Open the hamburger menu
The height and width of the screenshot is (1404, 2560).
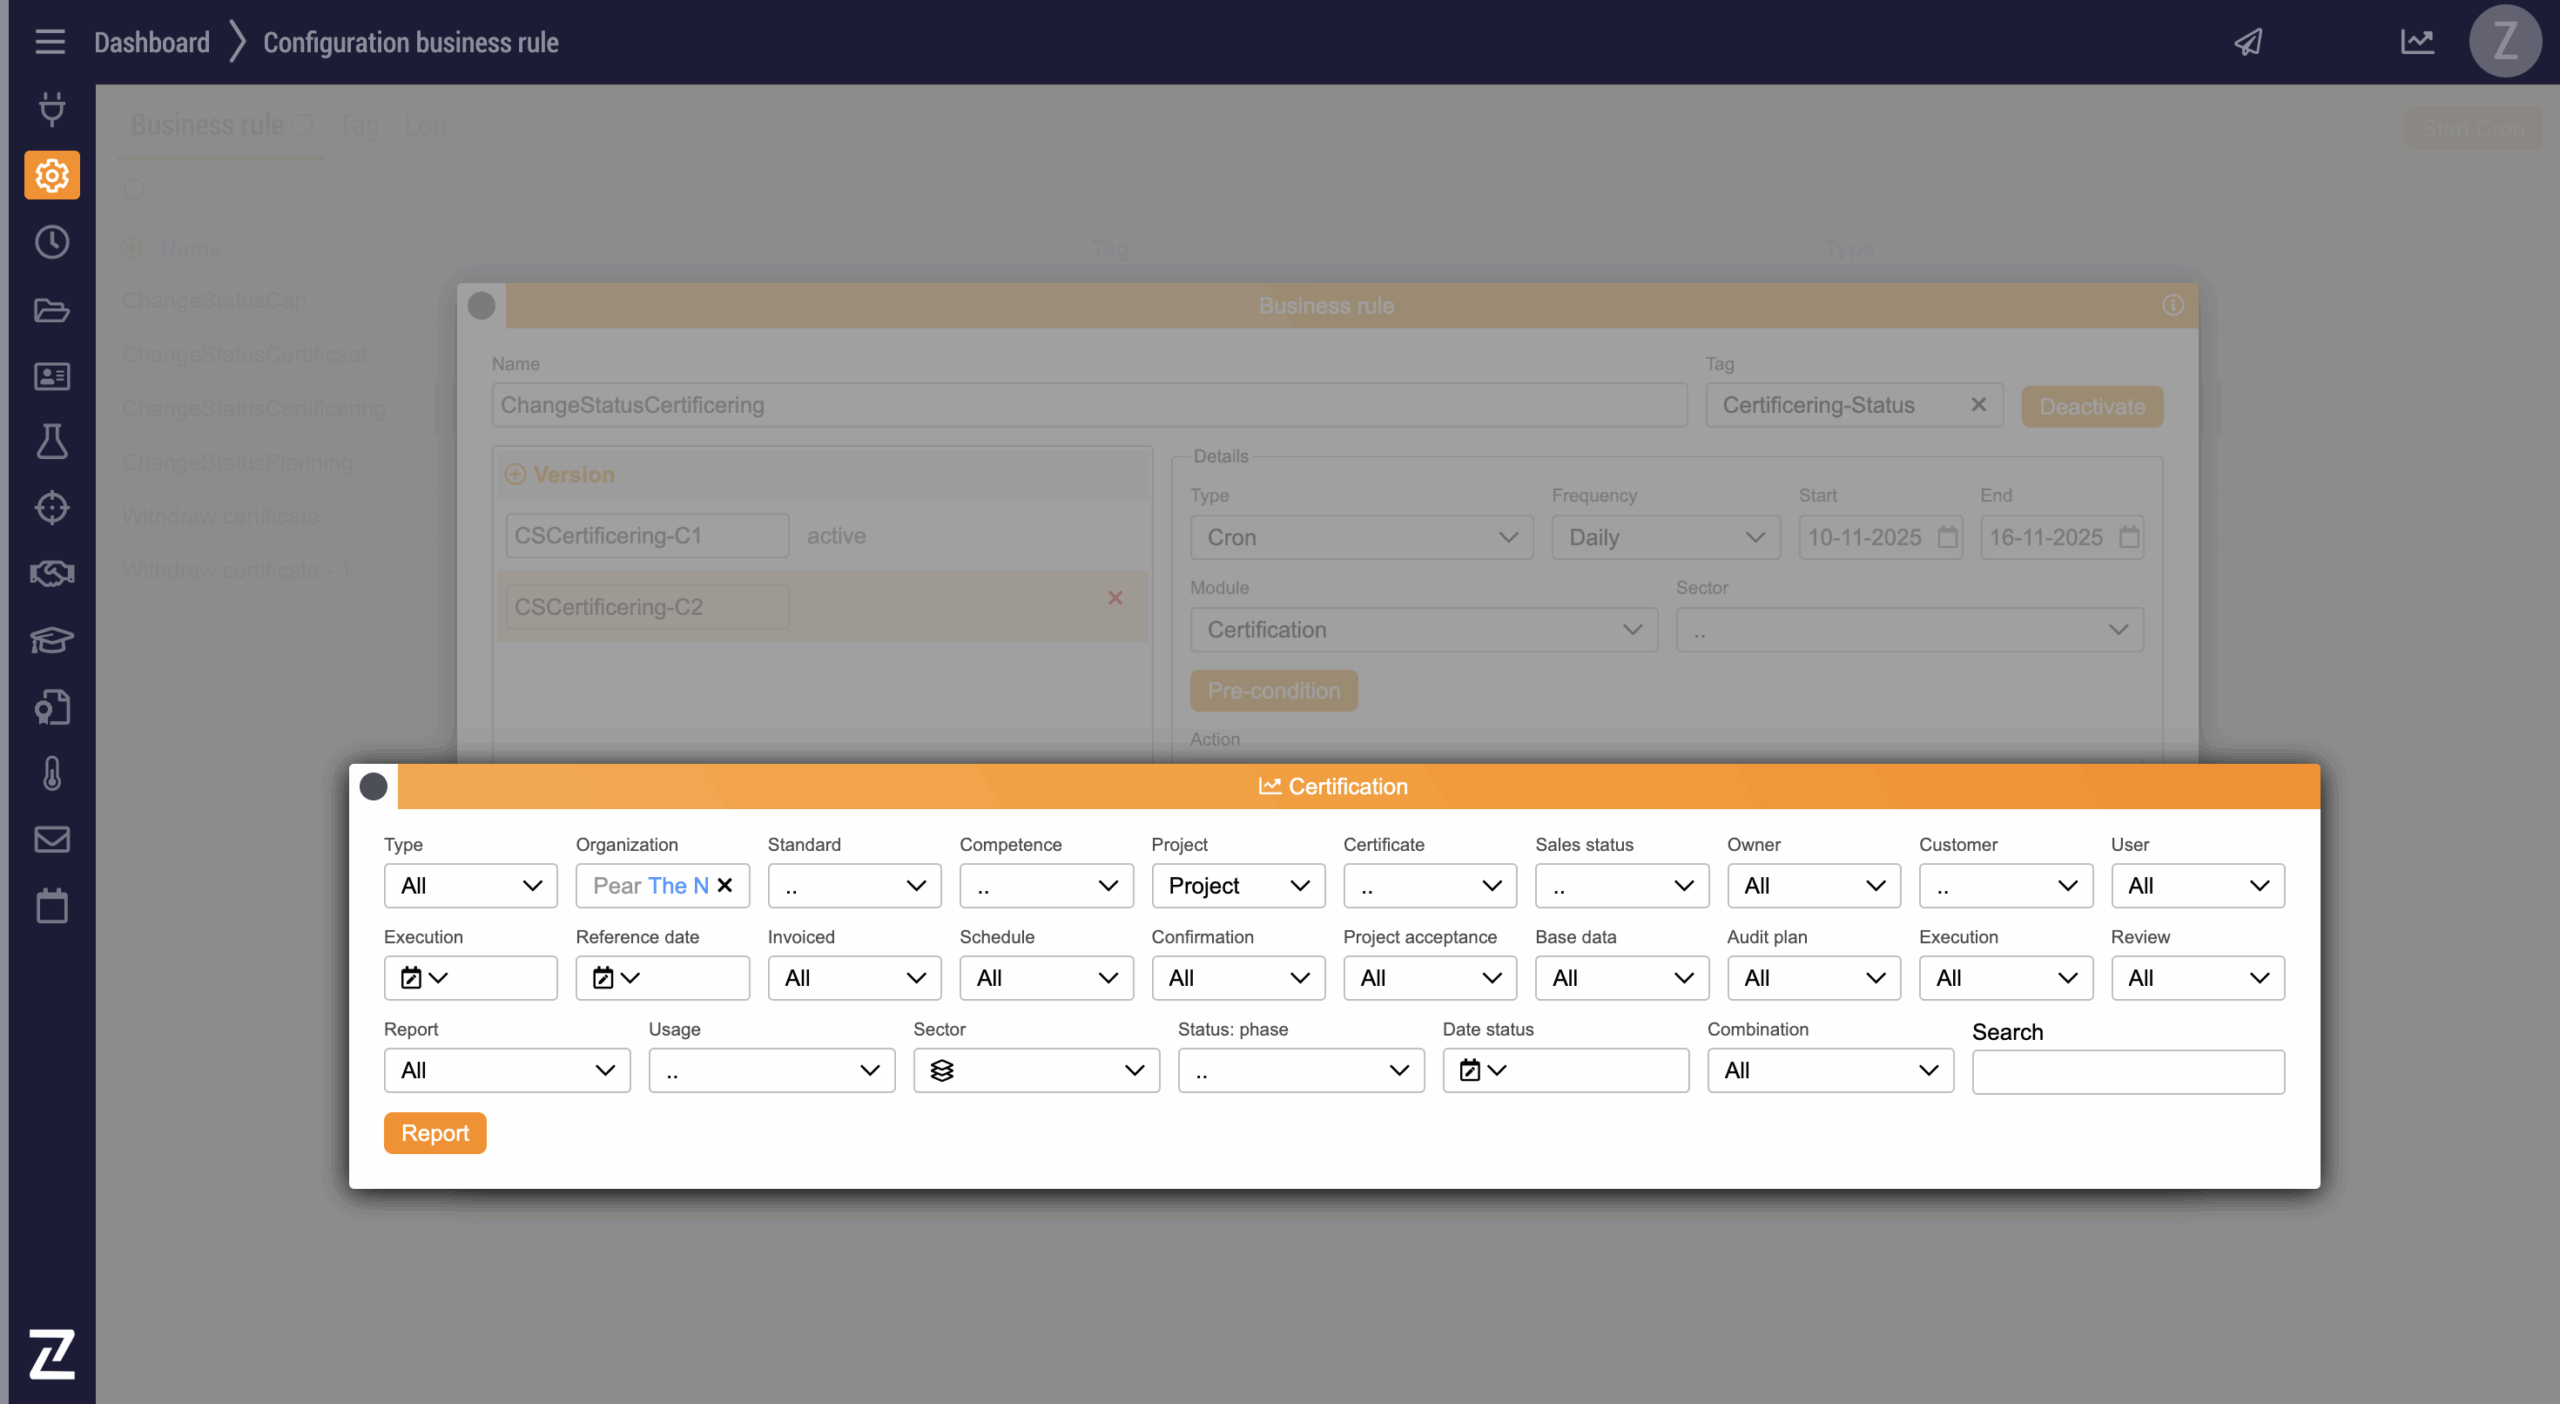(x=49, y=42)
